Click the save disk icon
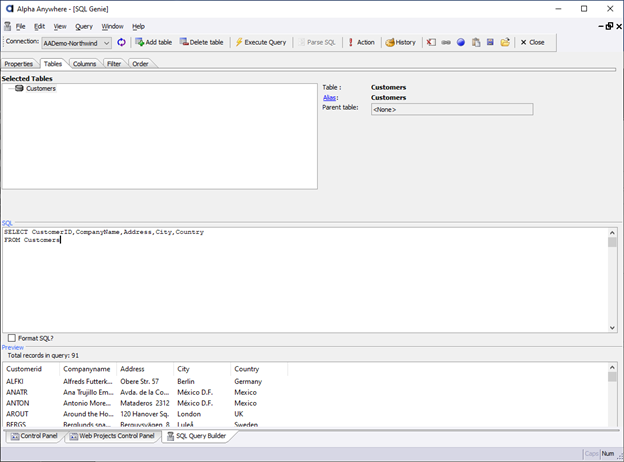This screenshot has width=624, height=462. (x=490, y=42)
